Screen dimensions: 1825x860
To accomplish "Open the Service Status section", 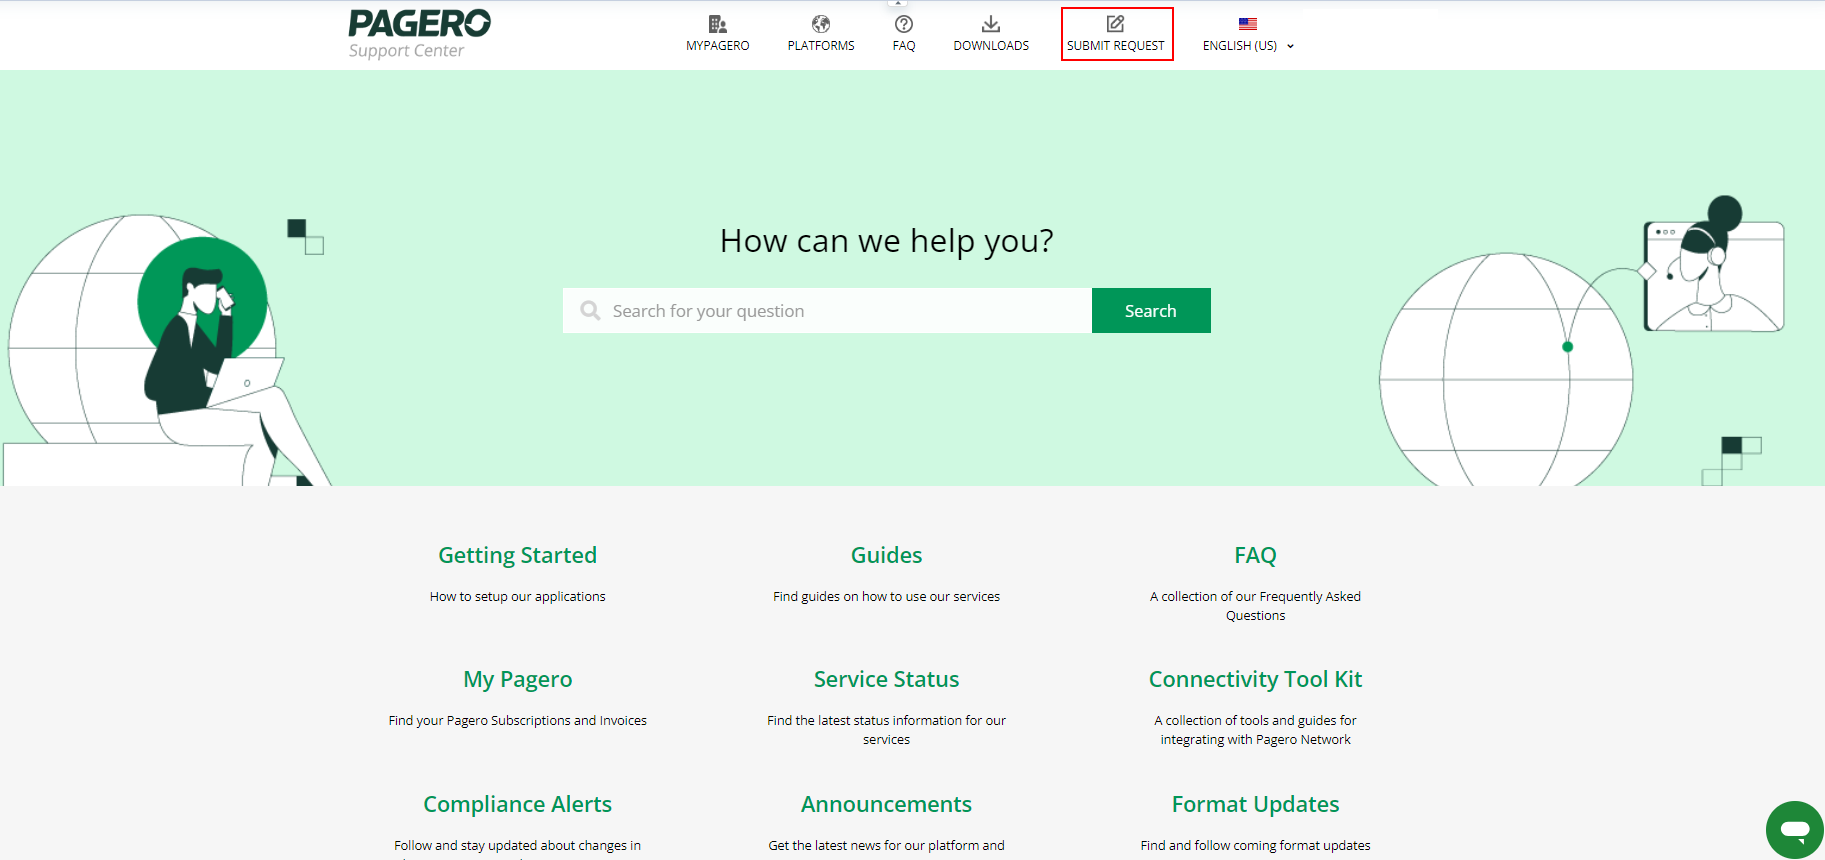I will click(x=887, y=680).
